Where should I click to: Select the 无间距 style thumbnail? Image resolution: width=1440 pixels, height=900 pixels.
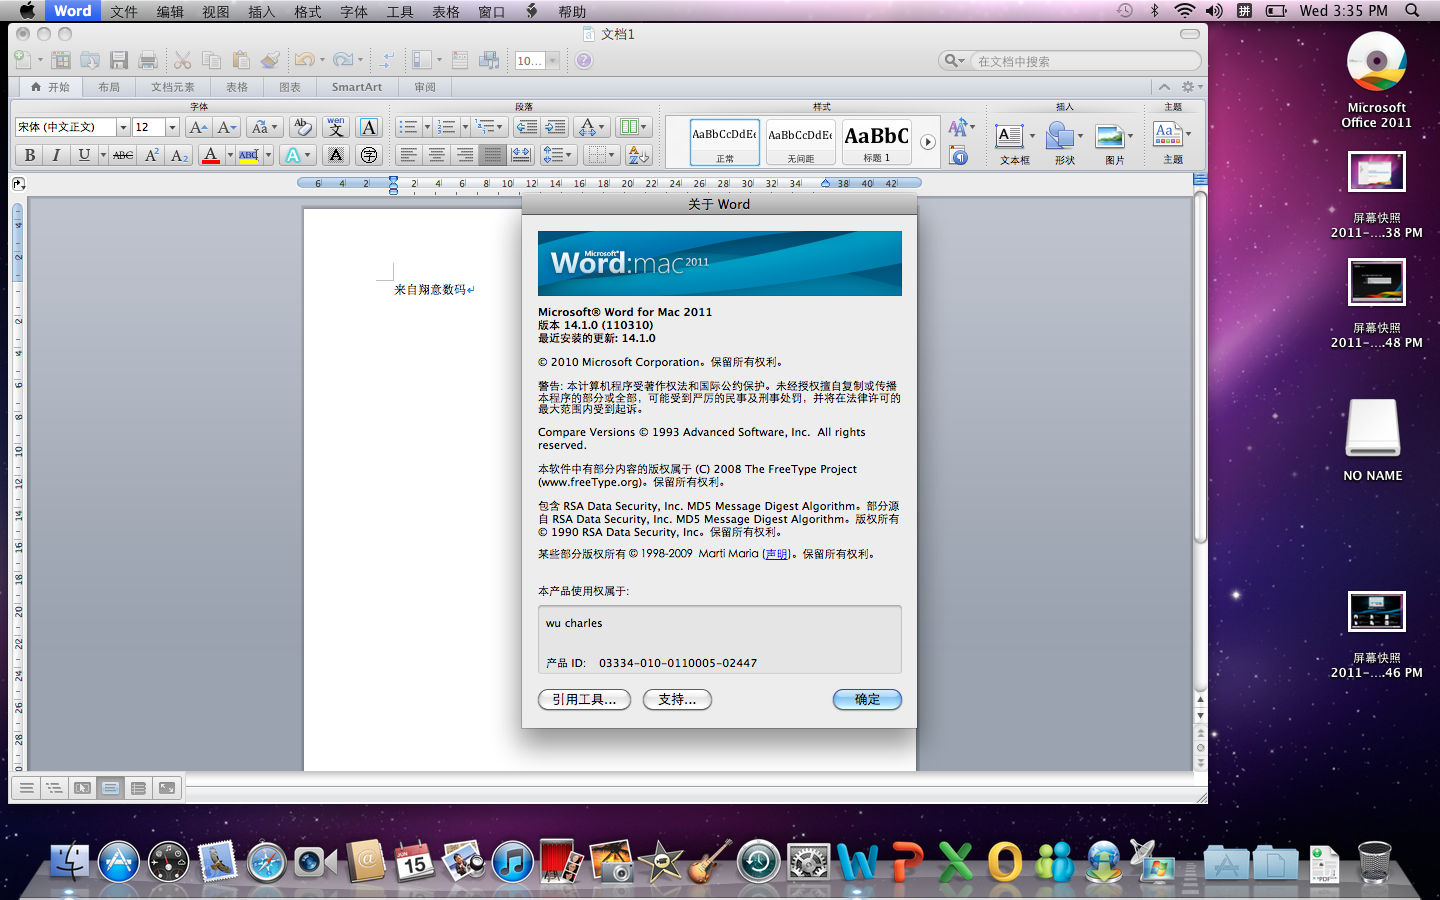click(801, 142)
